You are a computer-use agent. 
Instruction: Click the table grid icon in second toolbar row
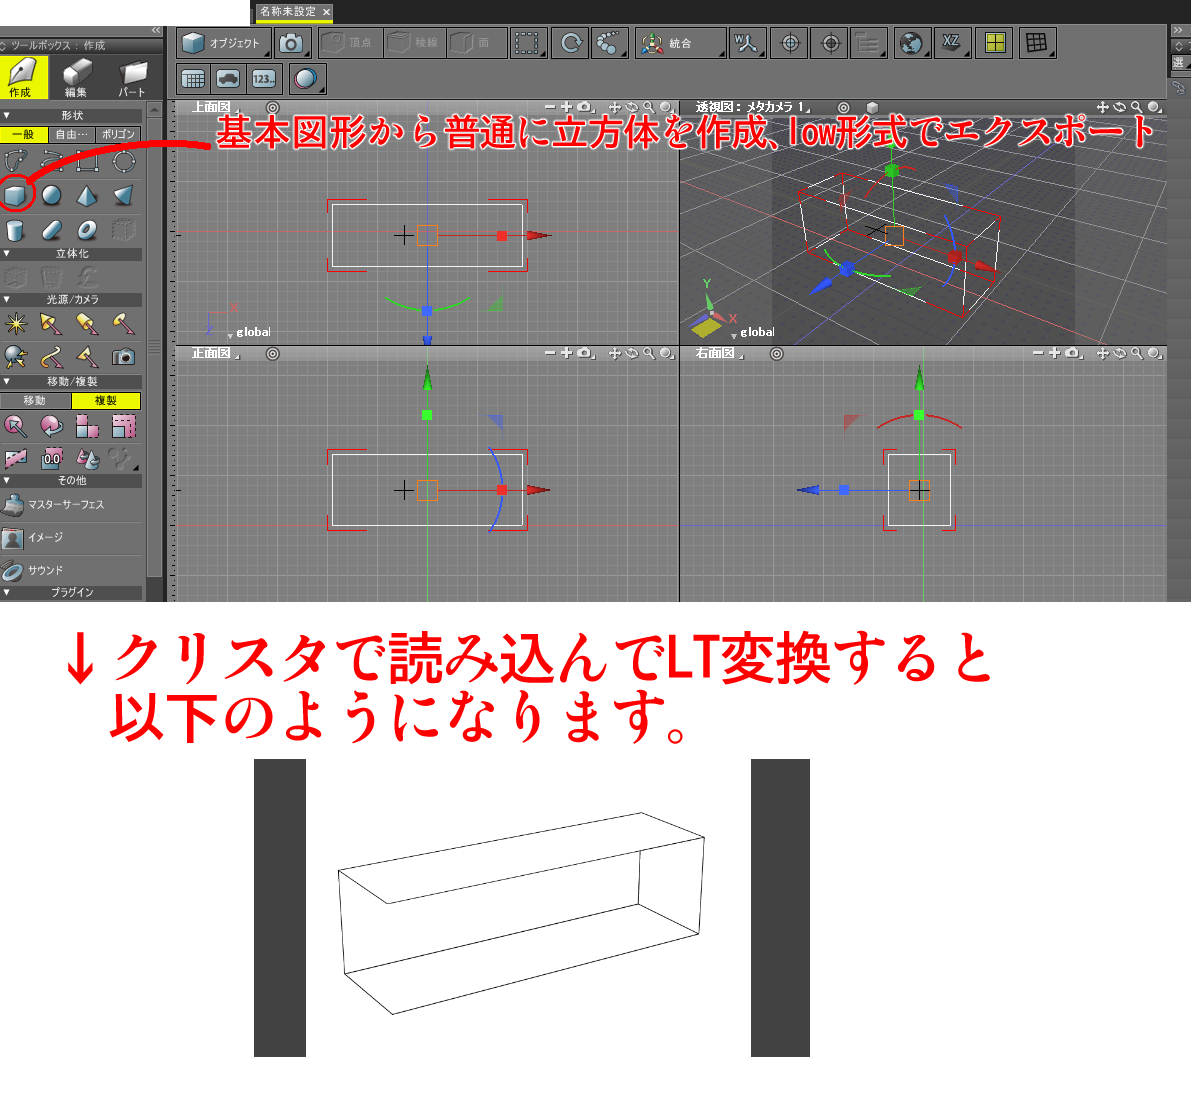click(194, 79)
